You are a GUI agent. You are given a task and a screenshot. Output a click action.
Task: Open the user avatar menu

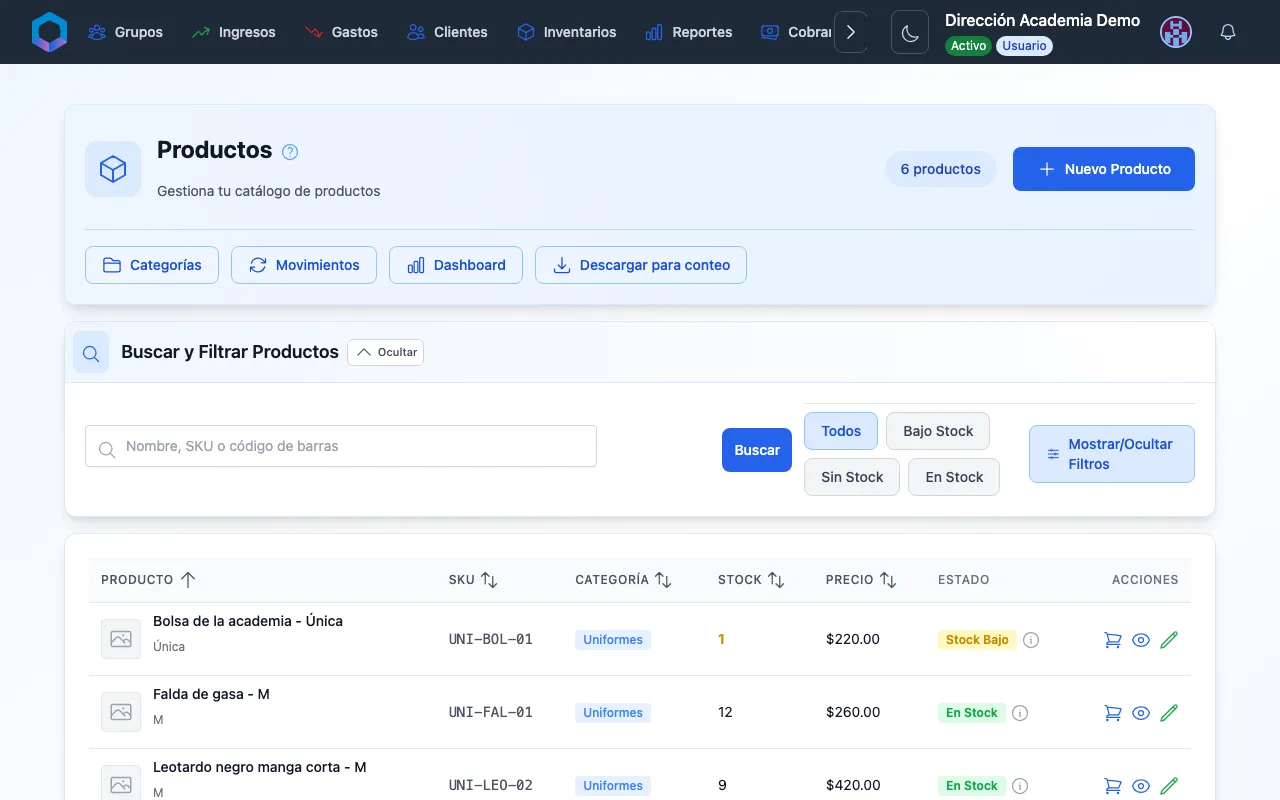coord(1176,32)
